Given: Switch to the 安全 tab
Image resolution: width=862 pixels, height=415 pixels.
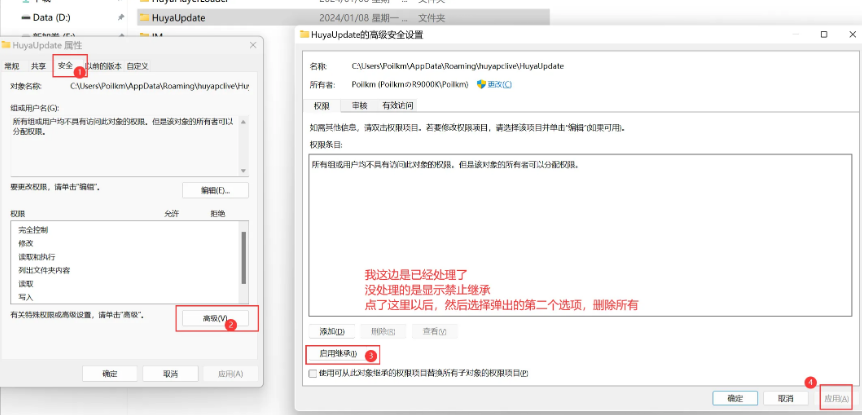Looking at the screenshot, I should click(66, 66).
